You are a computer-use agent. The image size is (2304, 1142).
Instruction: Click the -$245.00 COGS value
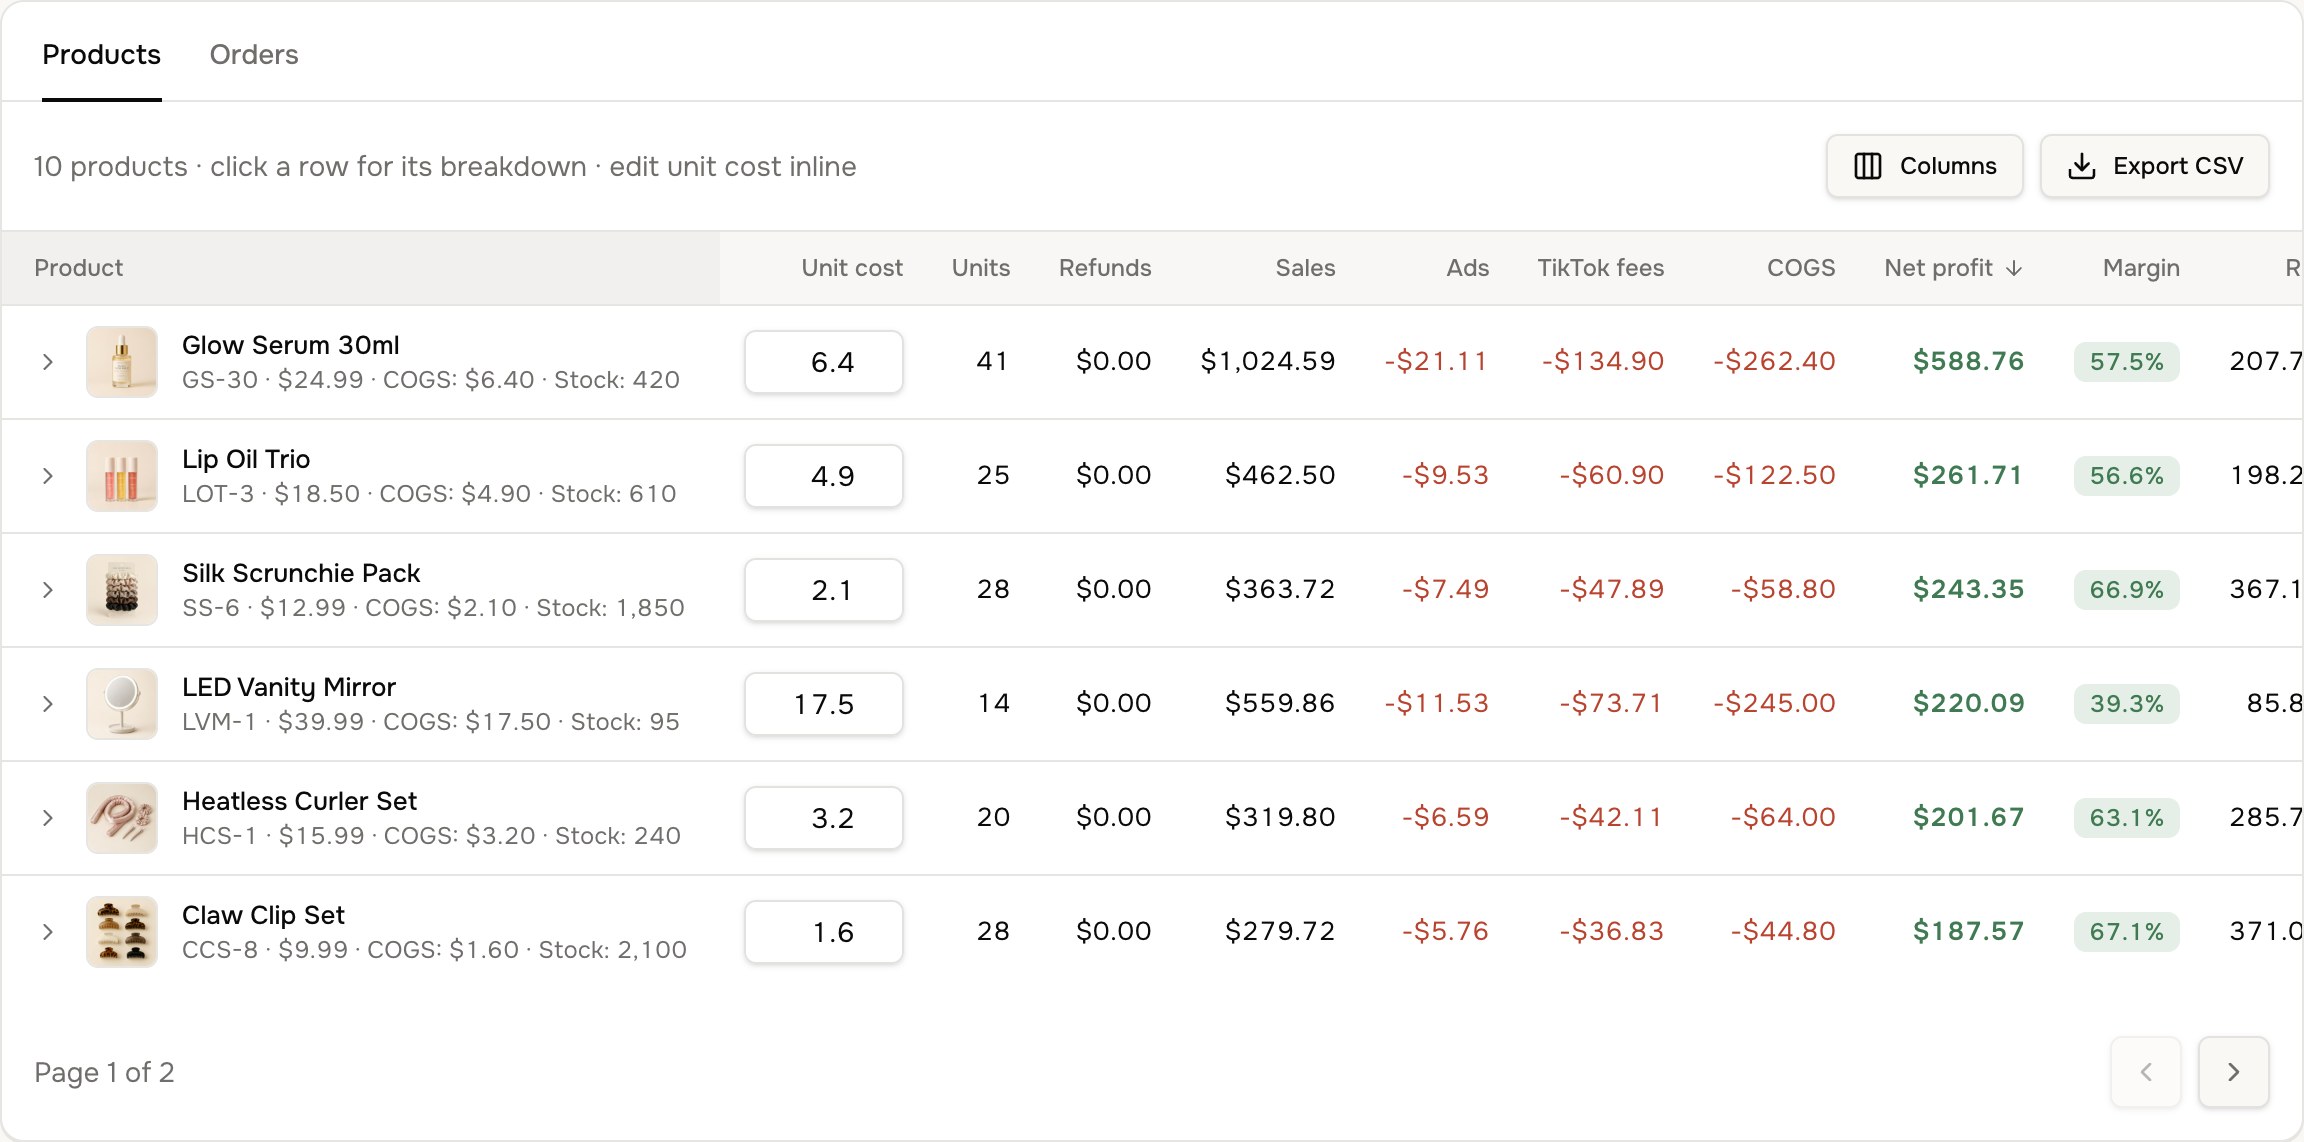(x=1774, y=703)
